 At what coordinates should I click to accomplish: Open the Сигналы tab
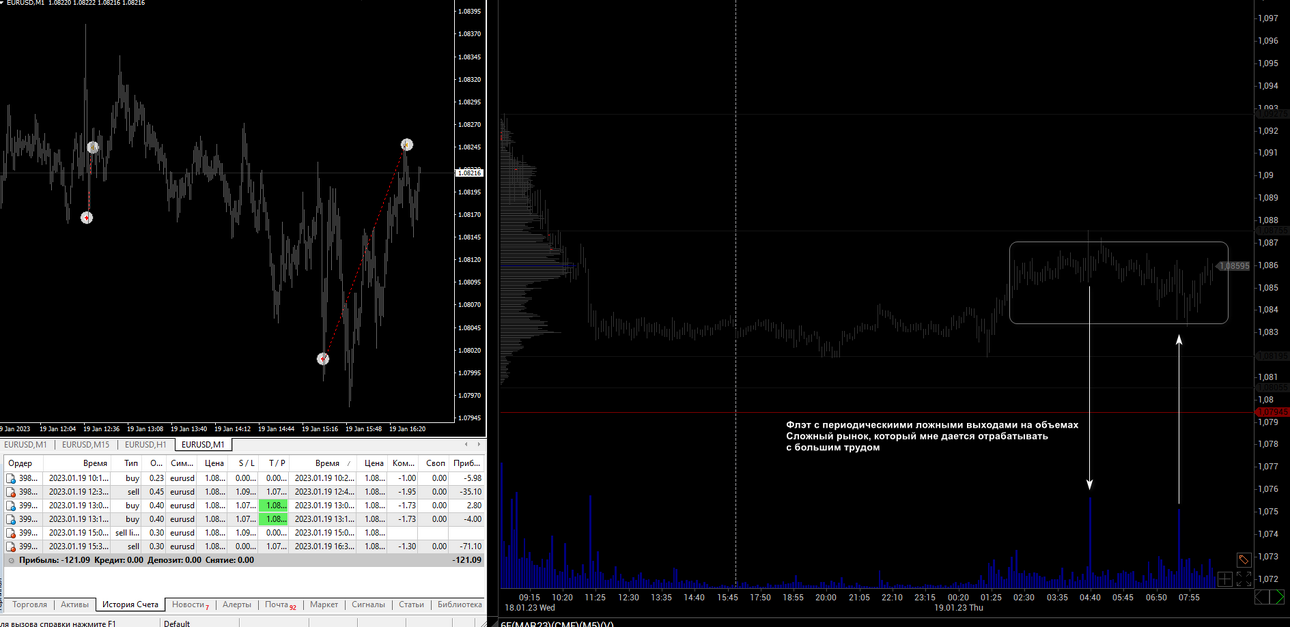point(369,604)
